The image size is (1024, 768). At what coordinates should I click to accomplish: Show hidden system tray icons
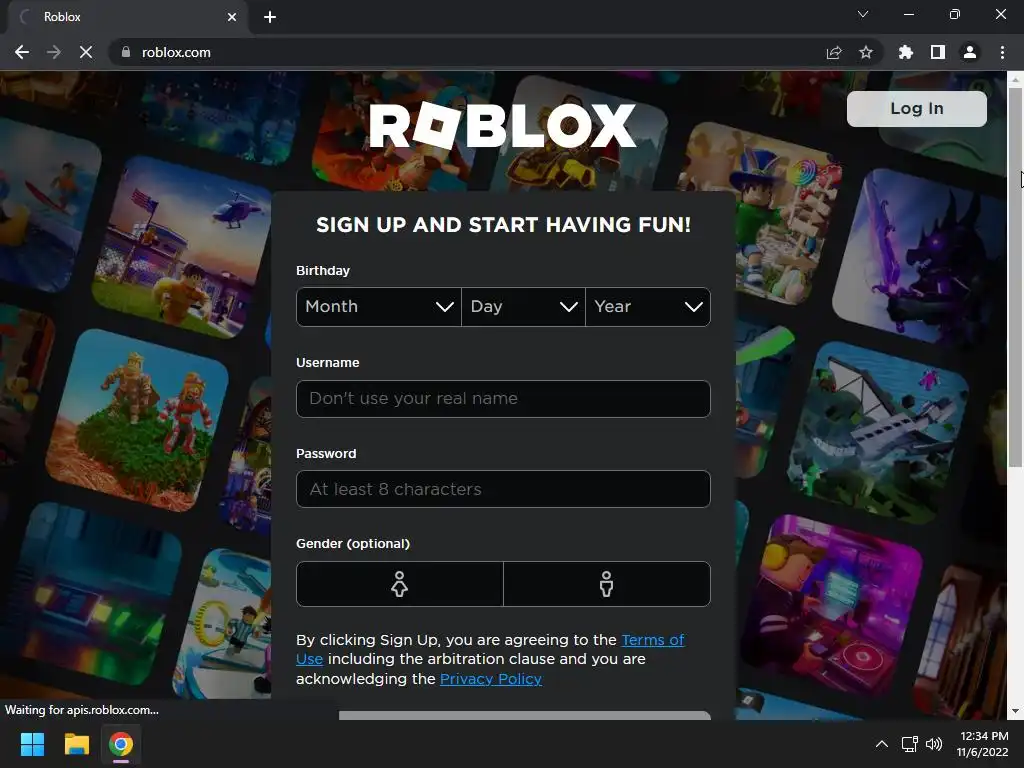[882, 744]
